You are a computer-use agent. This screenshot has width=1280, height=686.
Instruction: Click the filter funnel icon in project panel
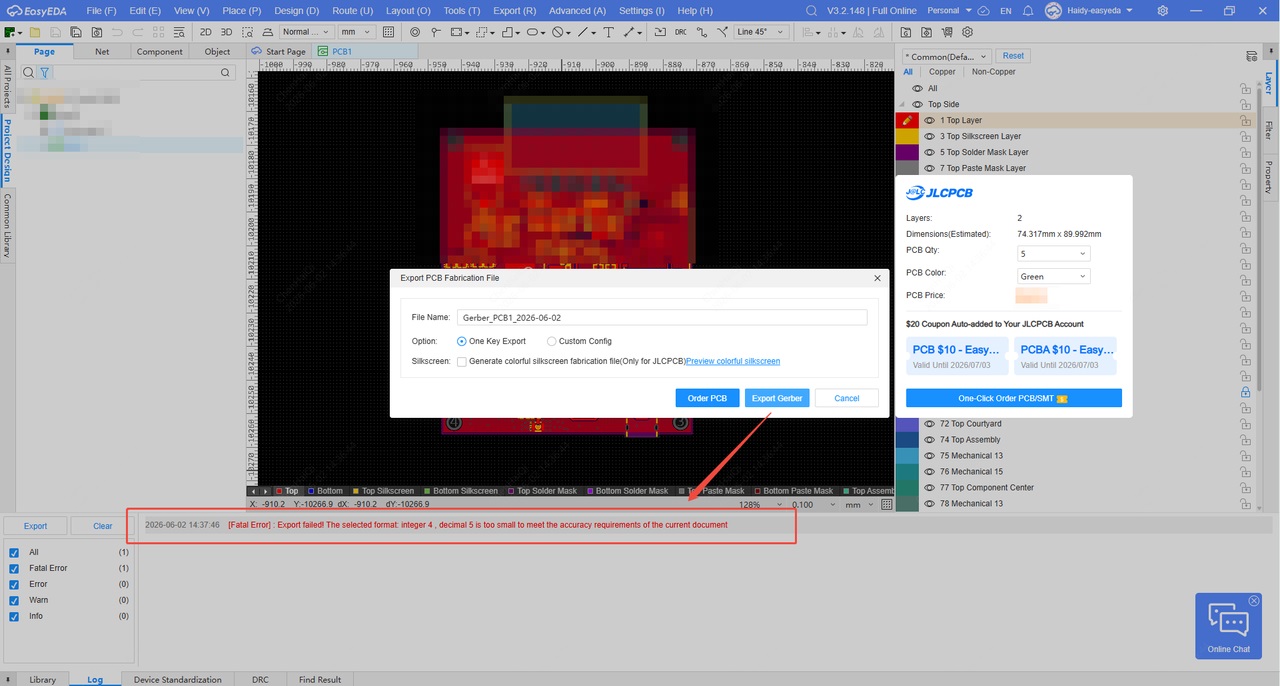[x=45, y=73]
